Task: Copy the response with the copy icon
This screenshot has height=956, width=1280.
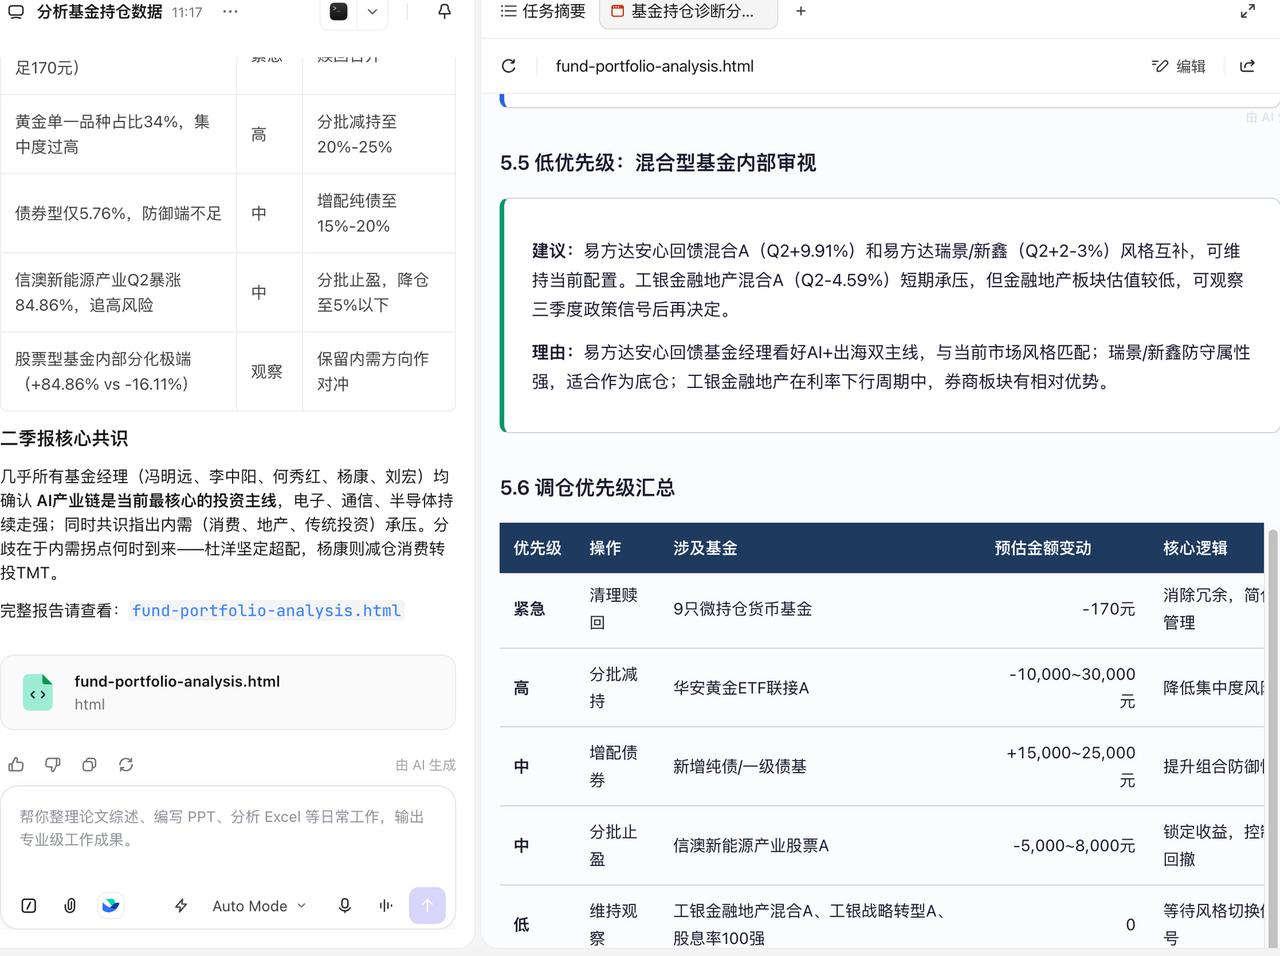Action: pyautogui.click(x=89, y=765)
